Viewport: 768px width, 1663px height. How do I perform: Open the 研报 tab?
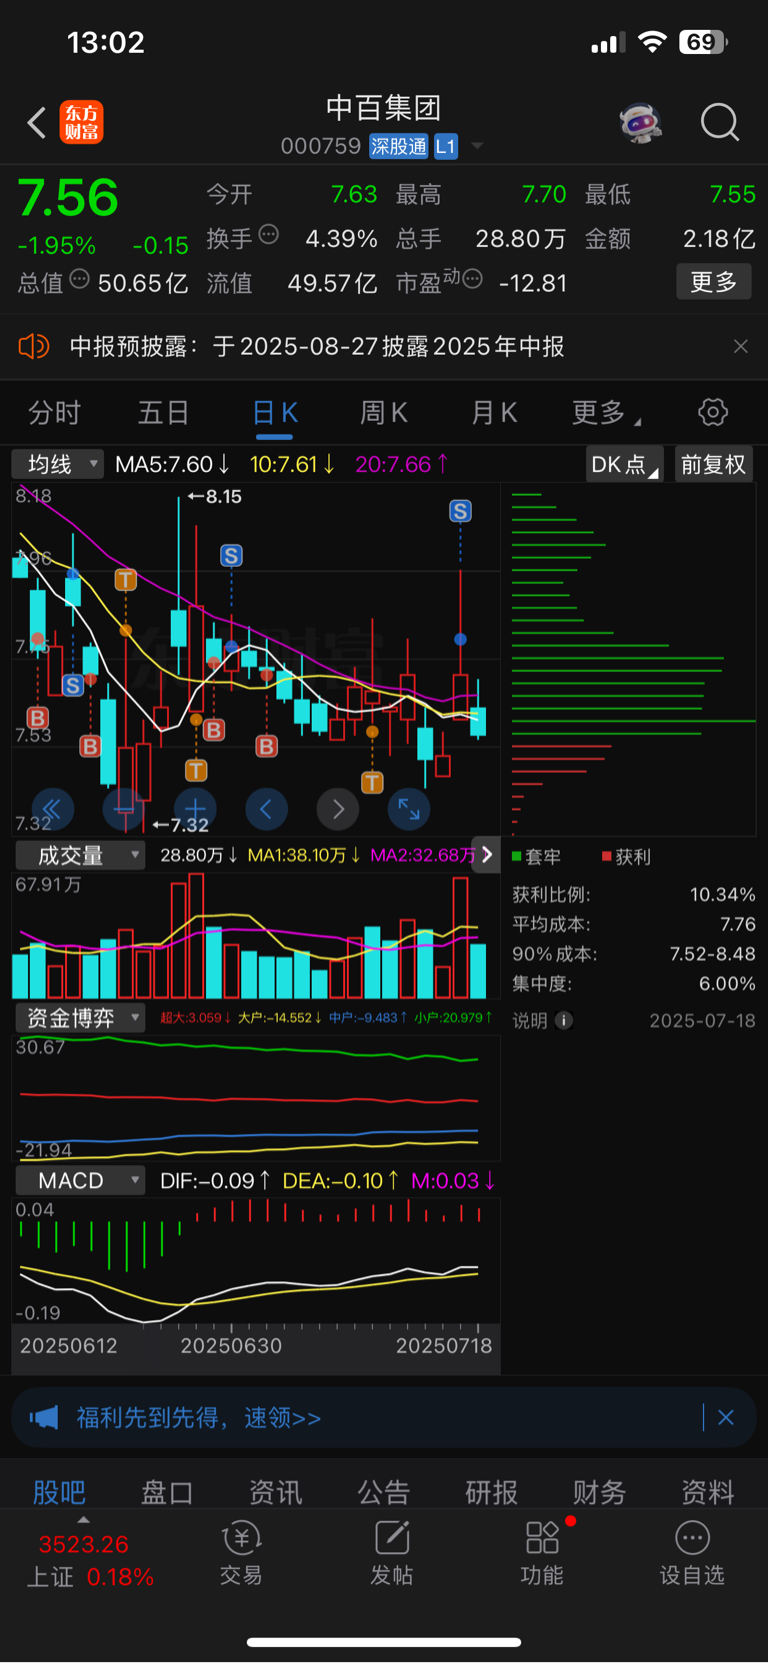pyautogui.click(x=491, y=1492)
